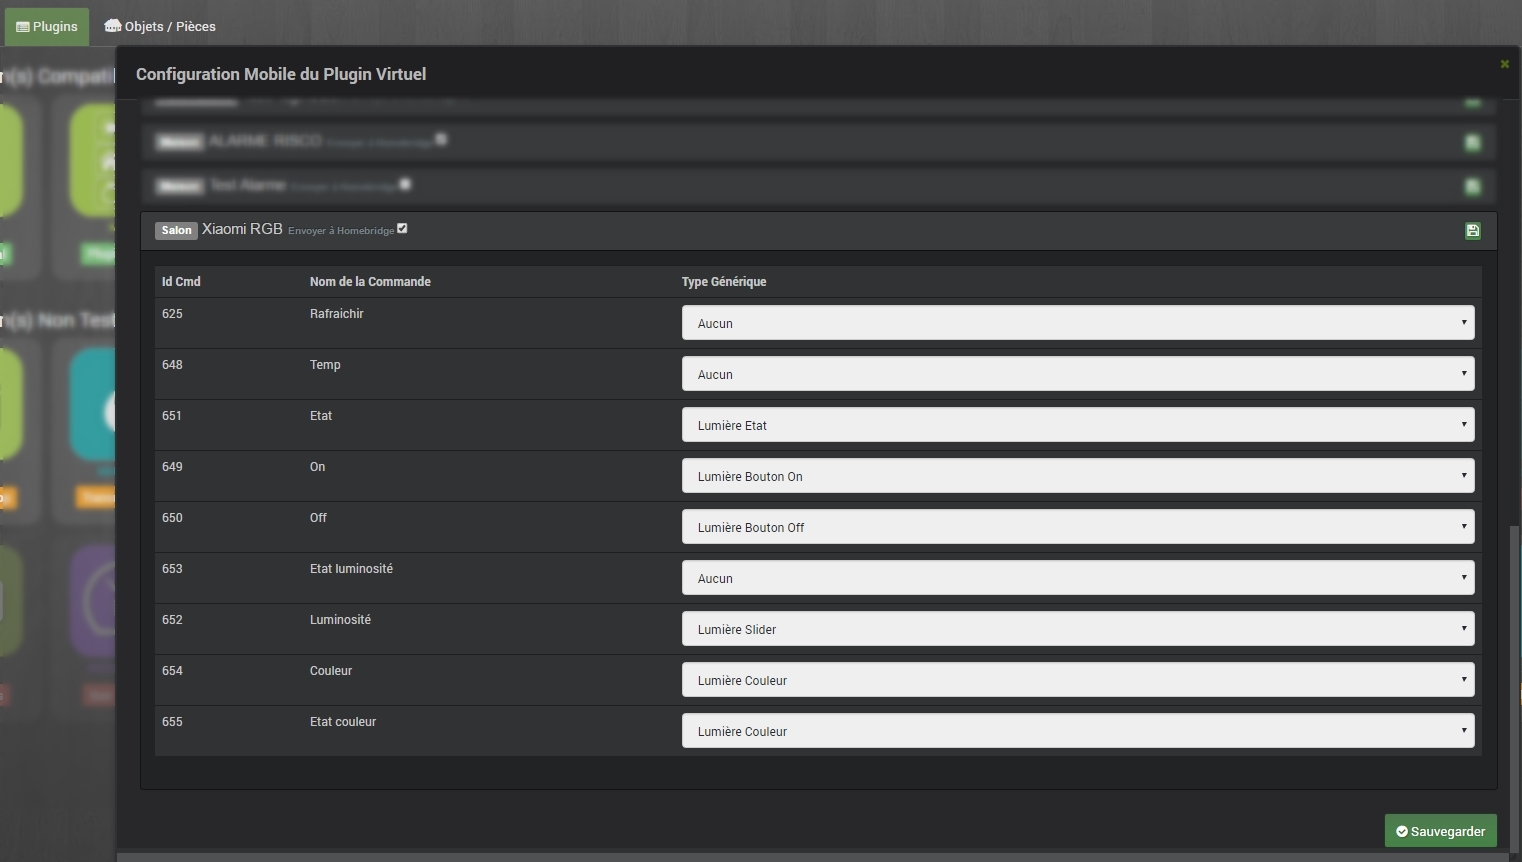The width and height of the screenshot is (1522, 862).
Task: Open generic type dropdown for Luminosité command 652
Action: (x=1078, y=629)
